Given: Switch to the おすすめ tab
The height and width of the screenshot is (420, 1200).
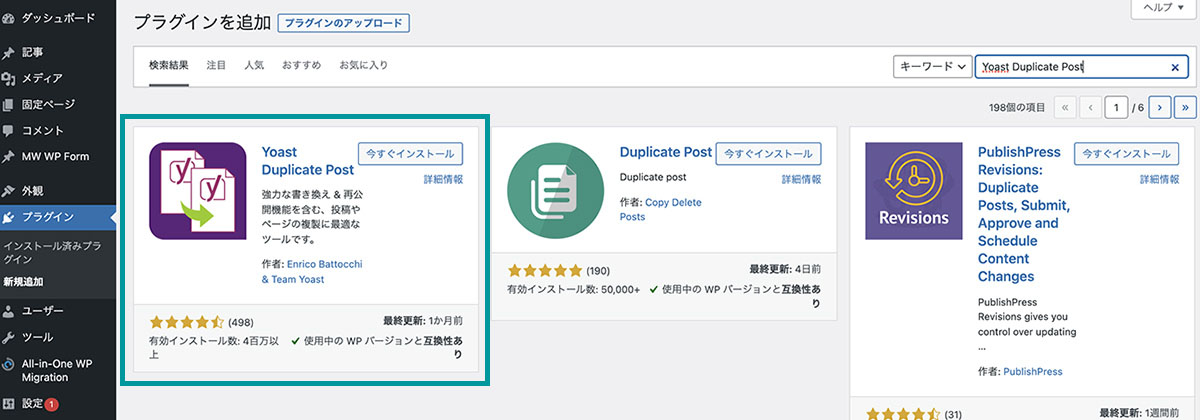Looking at the screenshot, I should coord(301,65).
